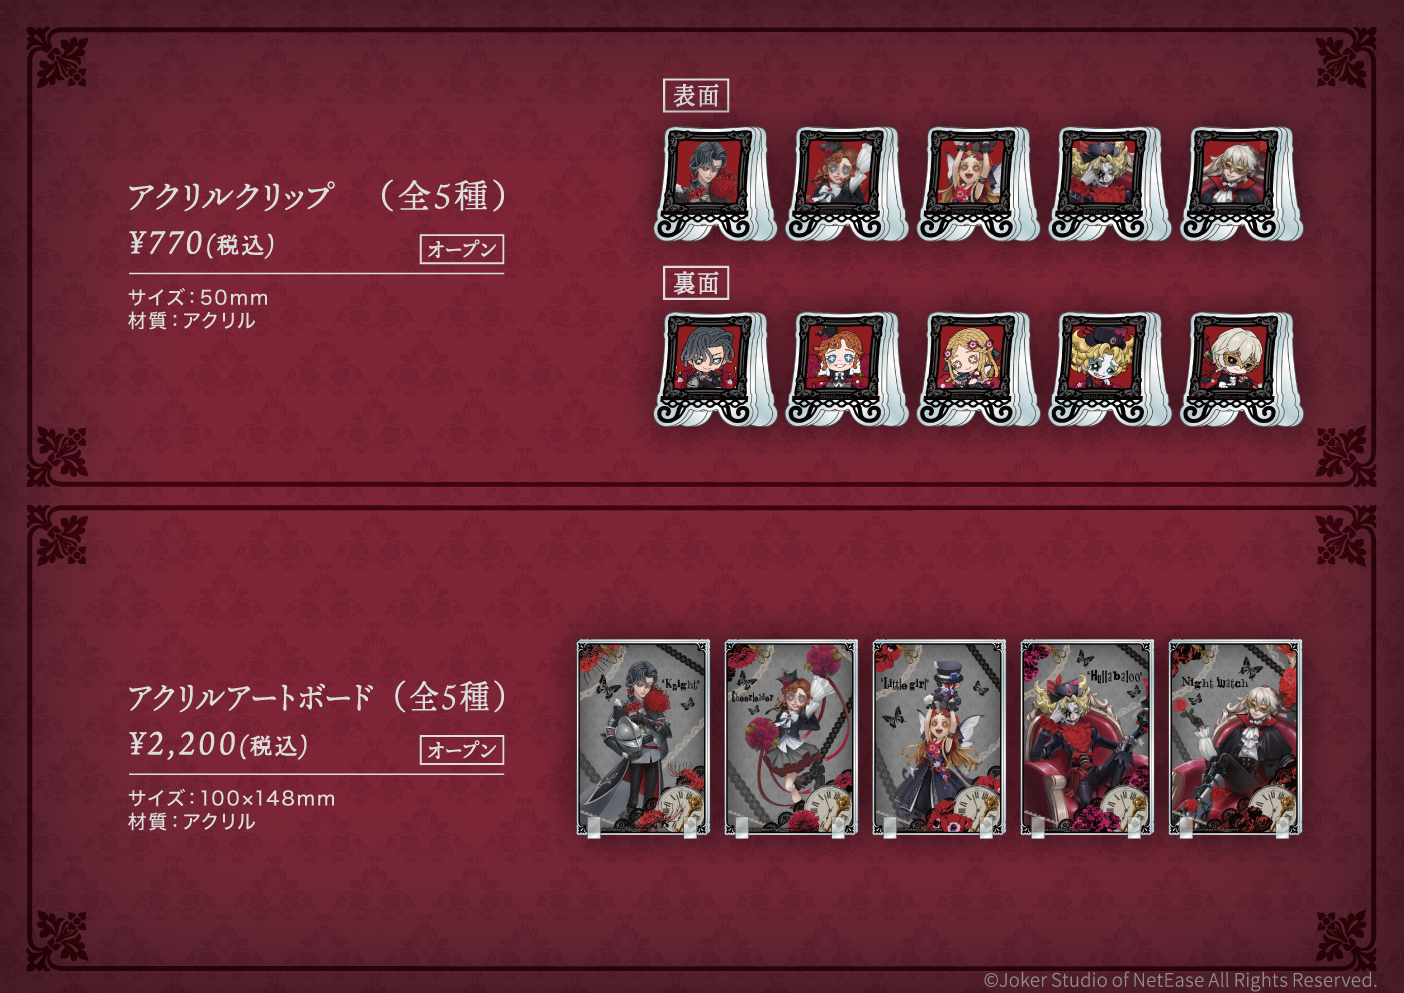Click the chibi blonde girl back-side clip
Viewport: 1404px width, 993px height.
coord(978,369)
